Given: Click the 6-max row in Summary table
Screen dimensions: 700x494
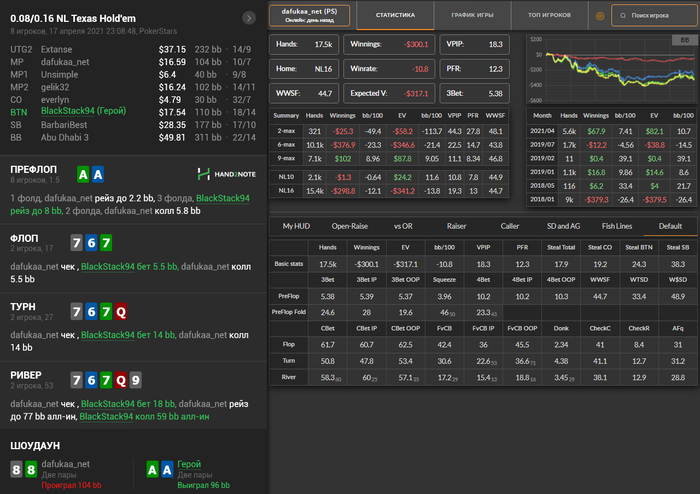Looking at the screenshot, I should [389, 145].
